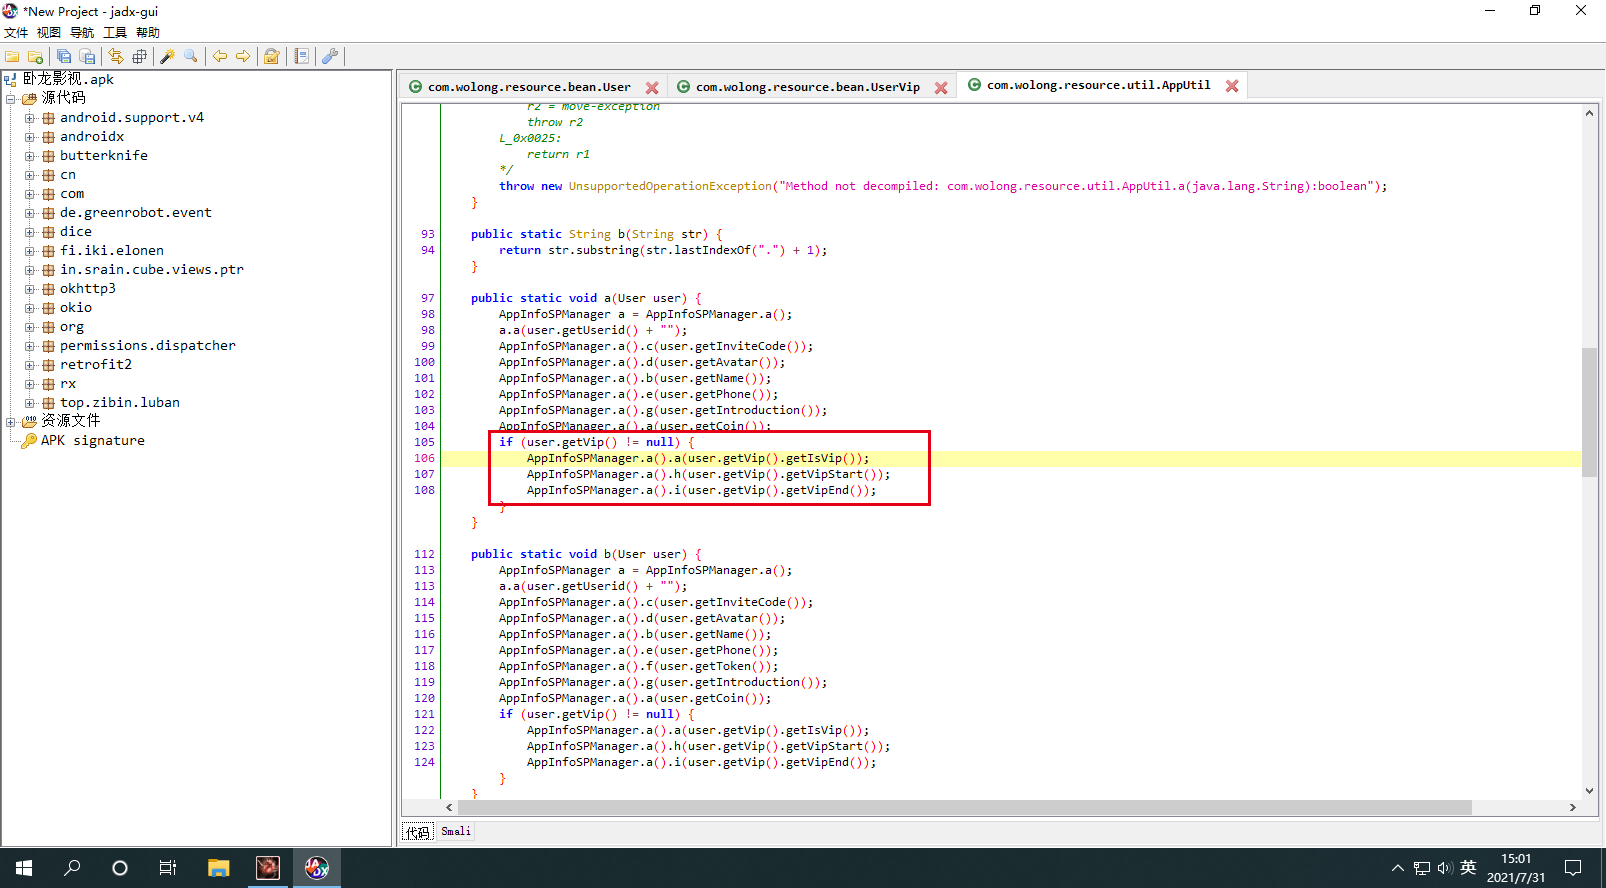This screenshot has width=1606, height=888.
Task: Open class search magnifier icon
Action: (x=190, y=57)
